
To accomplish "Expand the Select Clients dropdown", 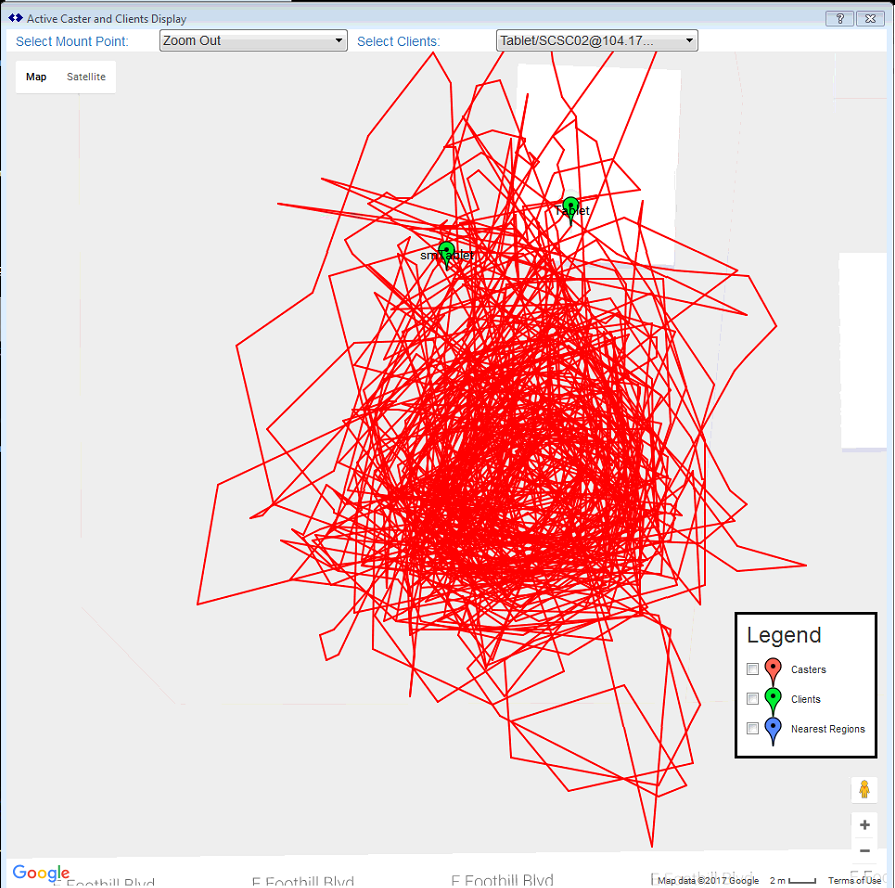I will (597, 41).
